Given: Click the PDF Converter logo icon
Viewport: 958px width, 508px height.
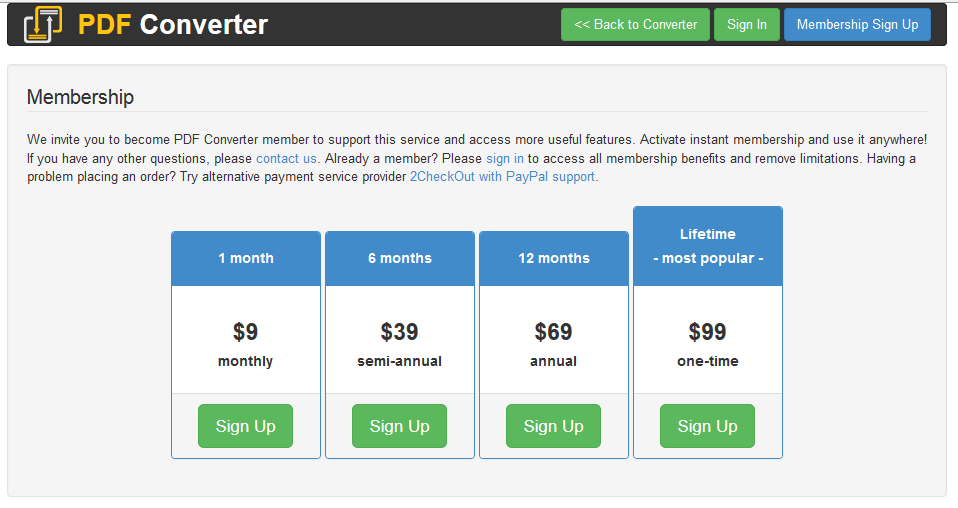Looking at the screenshot, I should 42,24.
